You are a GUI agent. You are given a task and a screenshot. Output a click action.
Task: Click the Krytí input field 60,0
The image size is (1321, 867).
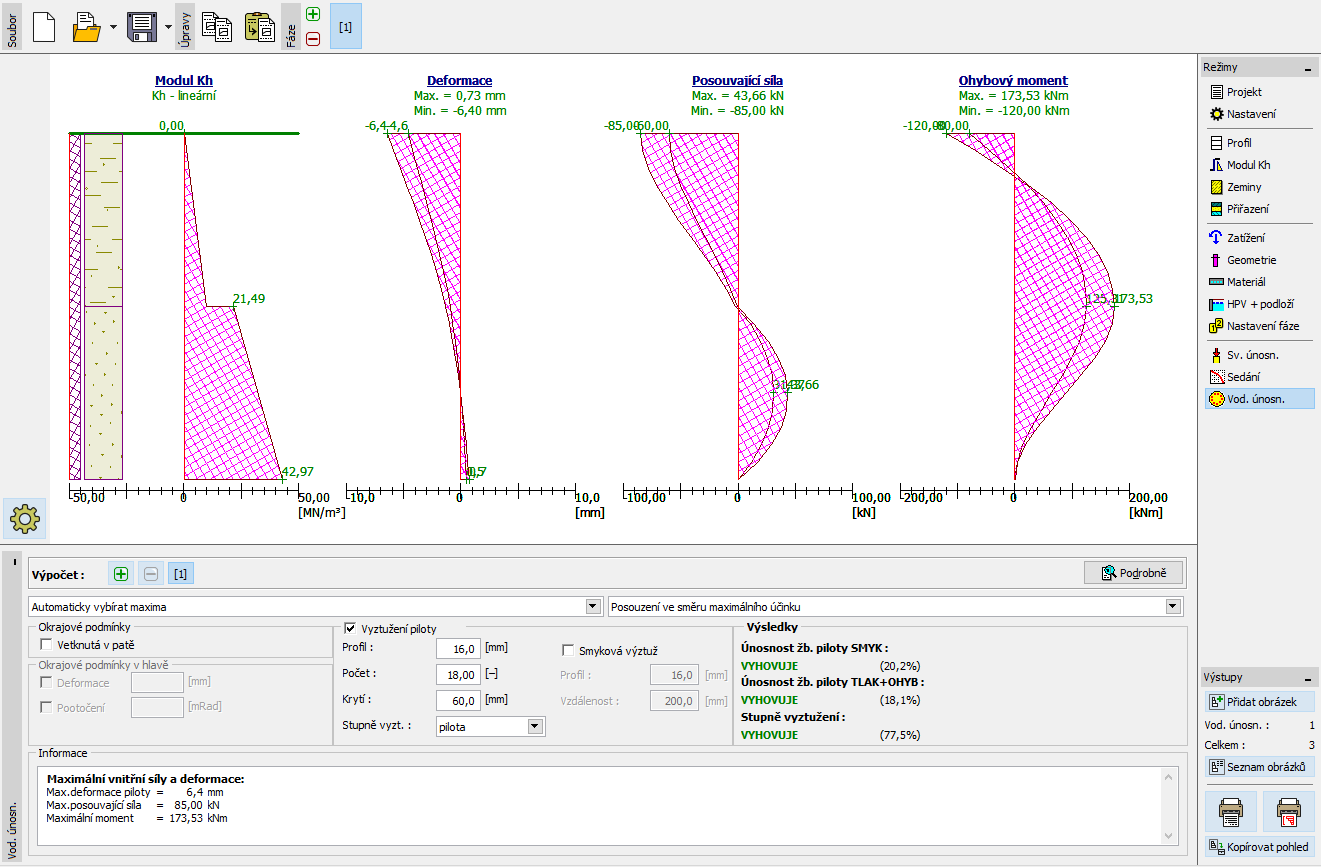(x=459, y=701)
